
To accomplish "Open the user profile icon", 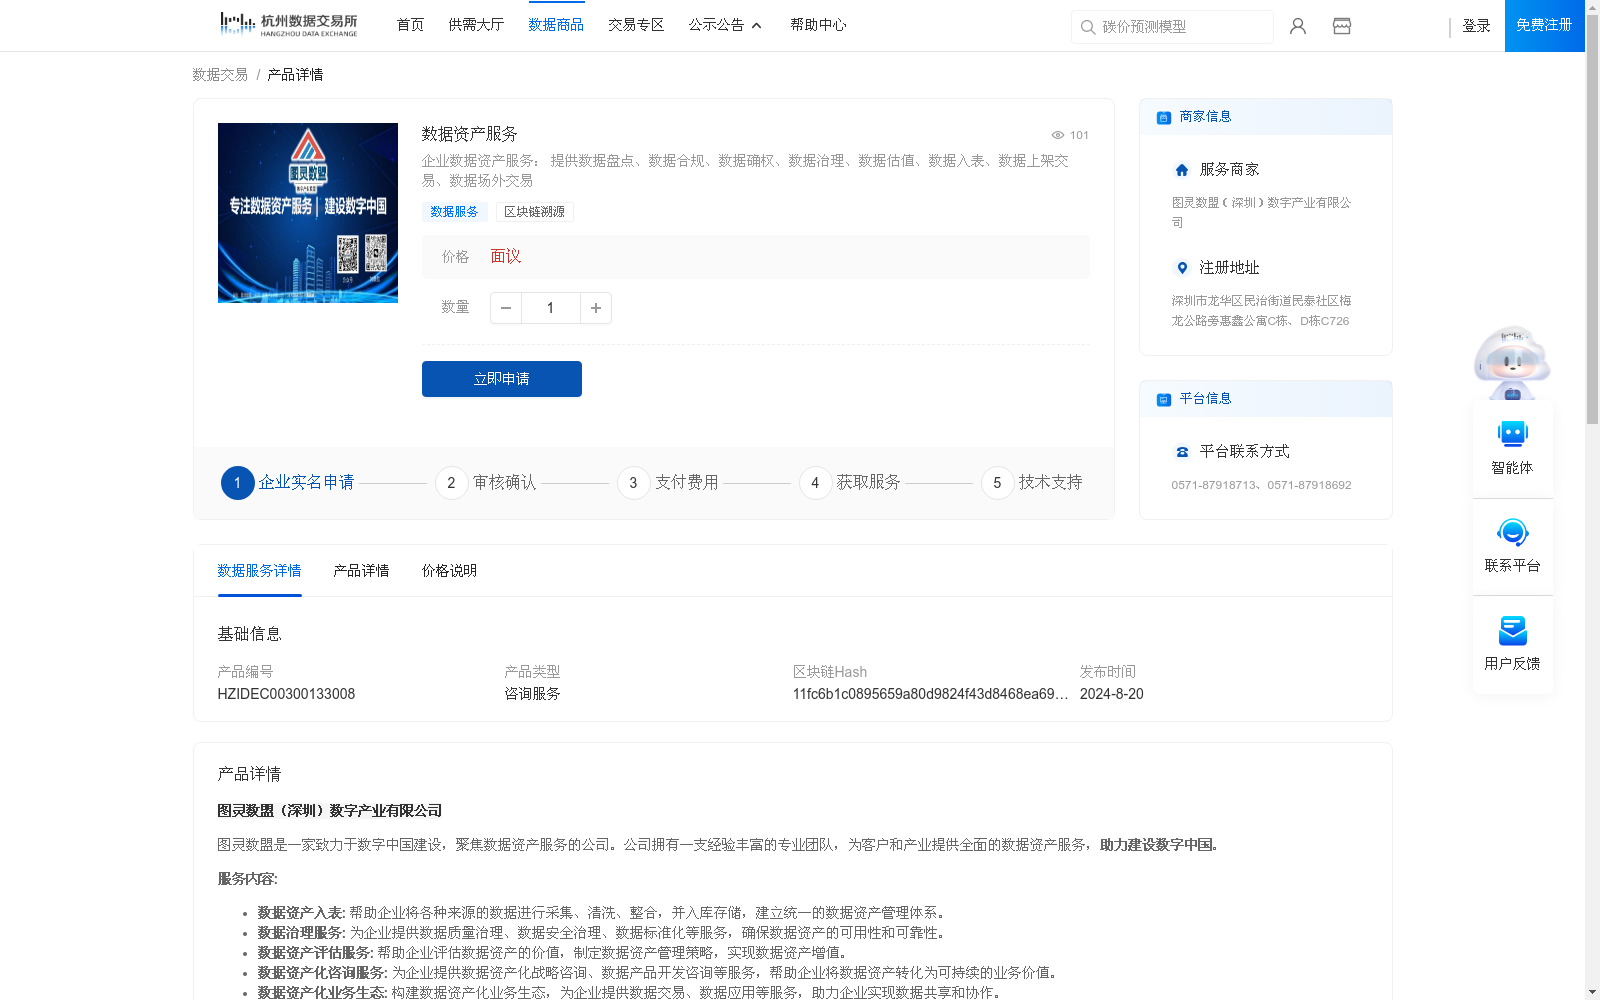I will pyautogui.click(x=1298, y=26).
